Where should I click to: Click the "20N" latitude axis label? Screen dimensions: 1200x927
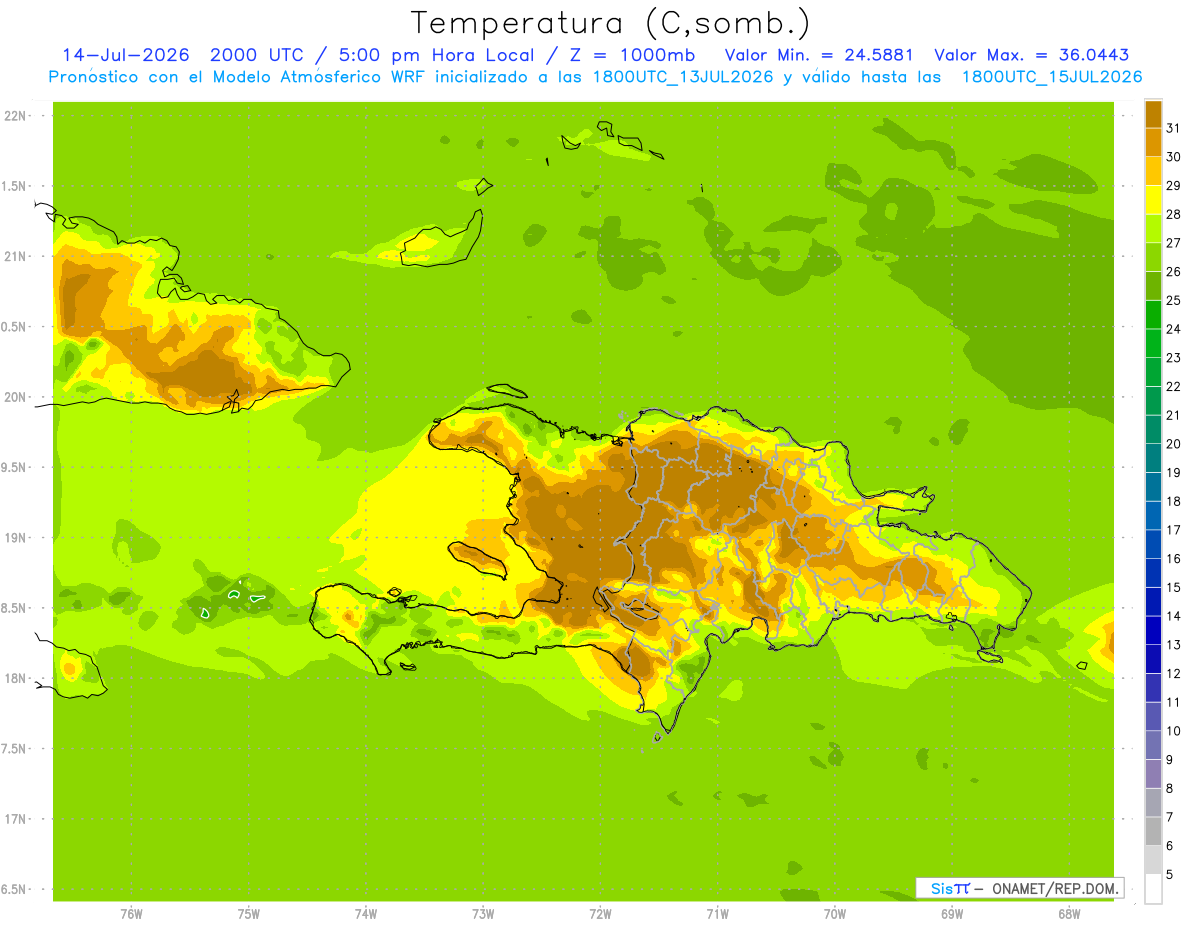coord(14,397)
